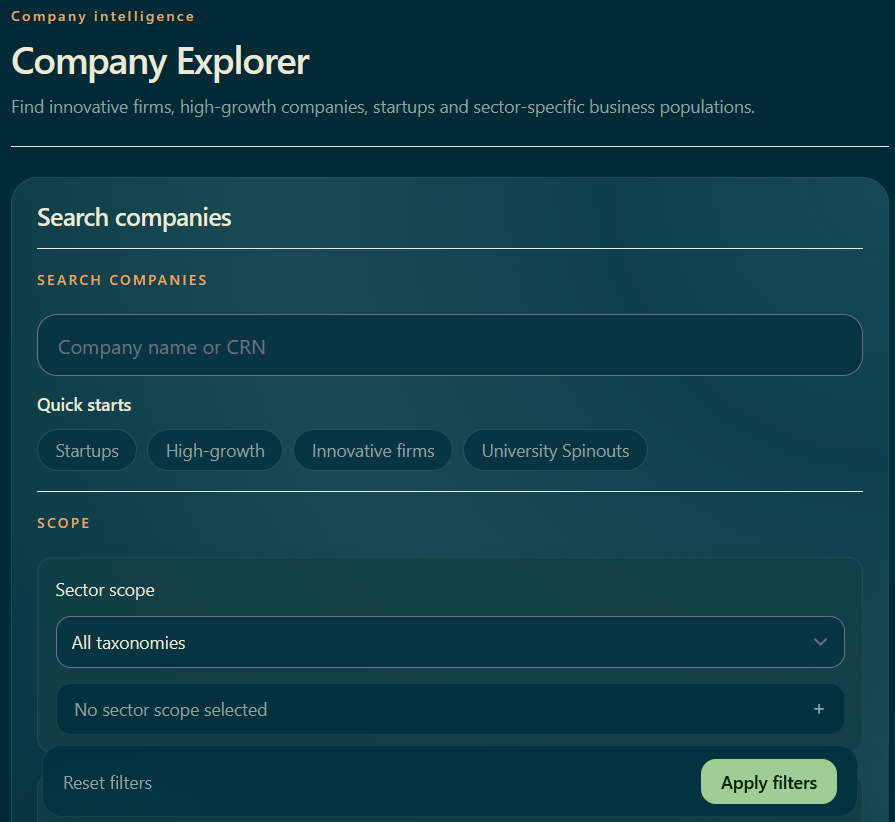Choose the Innovative firms quick start
Image resolution: width=895 pixels, height=822 pixels.
[373, 450]
